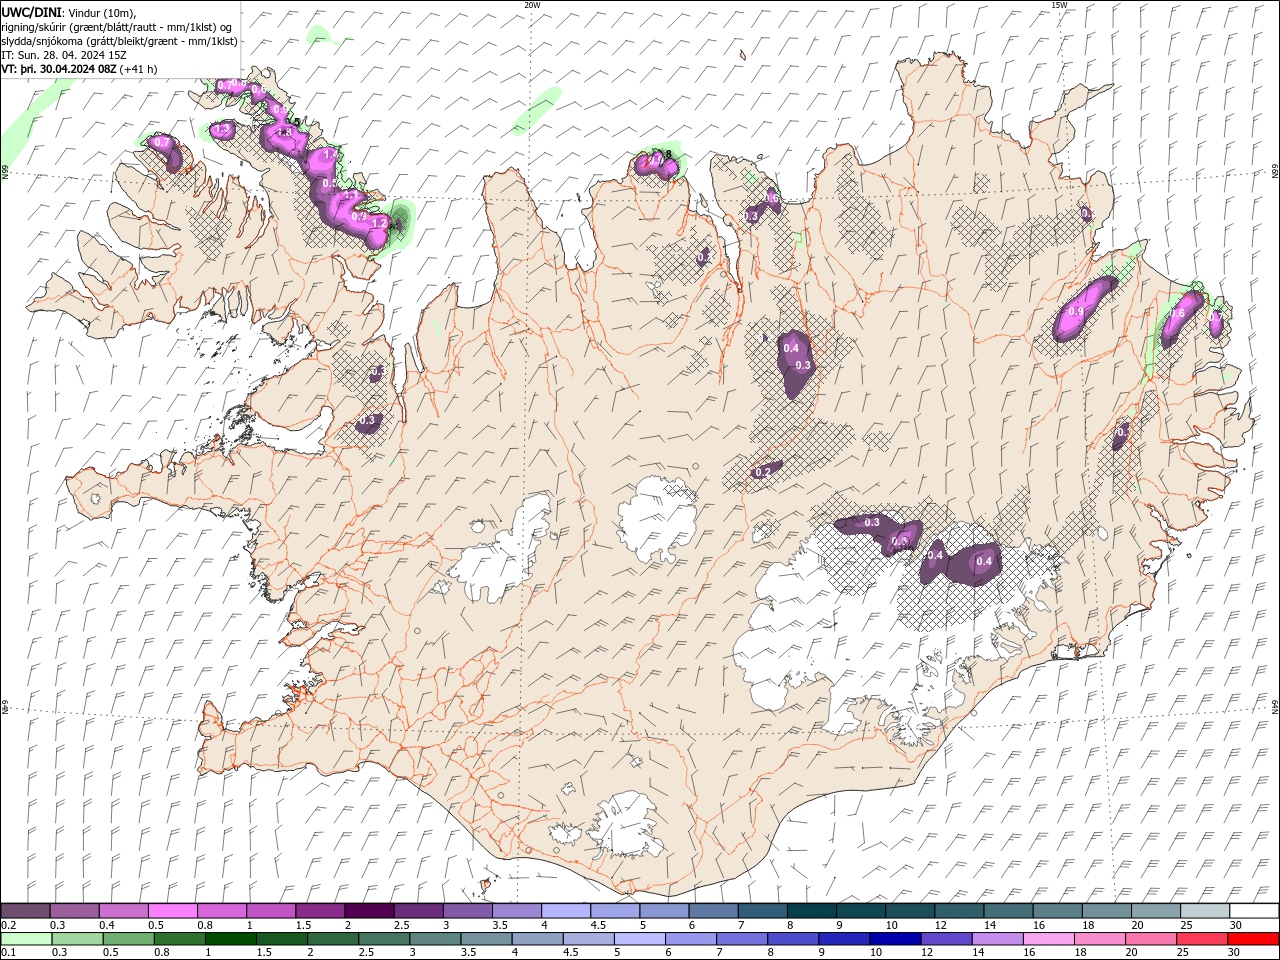Screen dimensions: 1280x960
Task: Click the '1.3' precipitation blob label
Action: 222,130
